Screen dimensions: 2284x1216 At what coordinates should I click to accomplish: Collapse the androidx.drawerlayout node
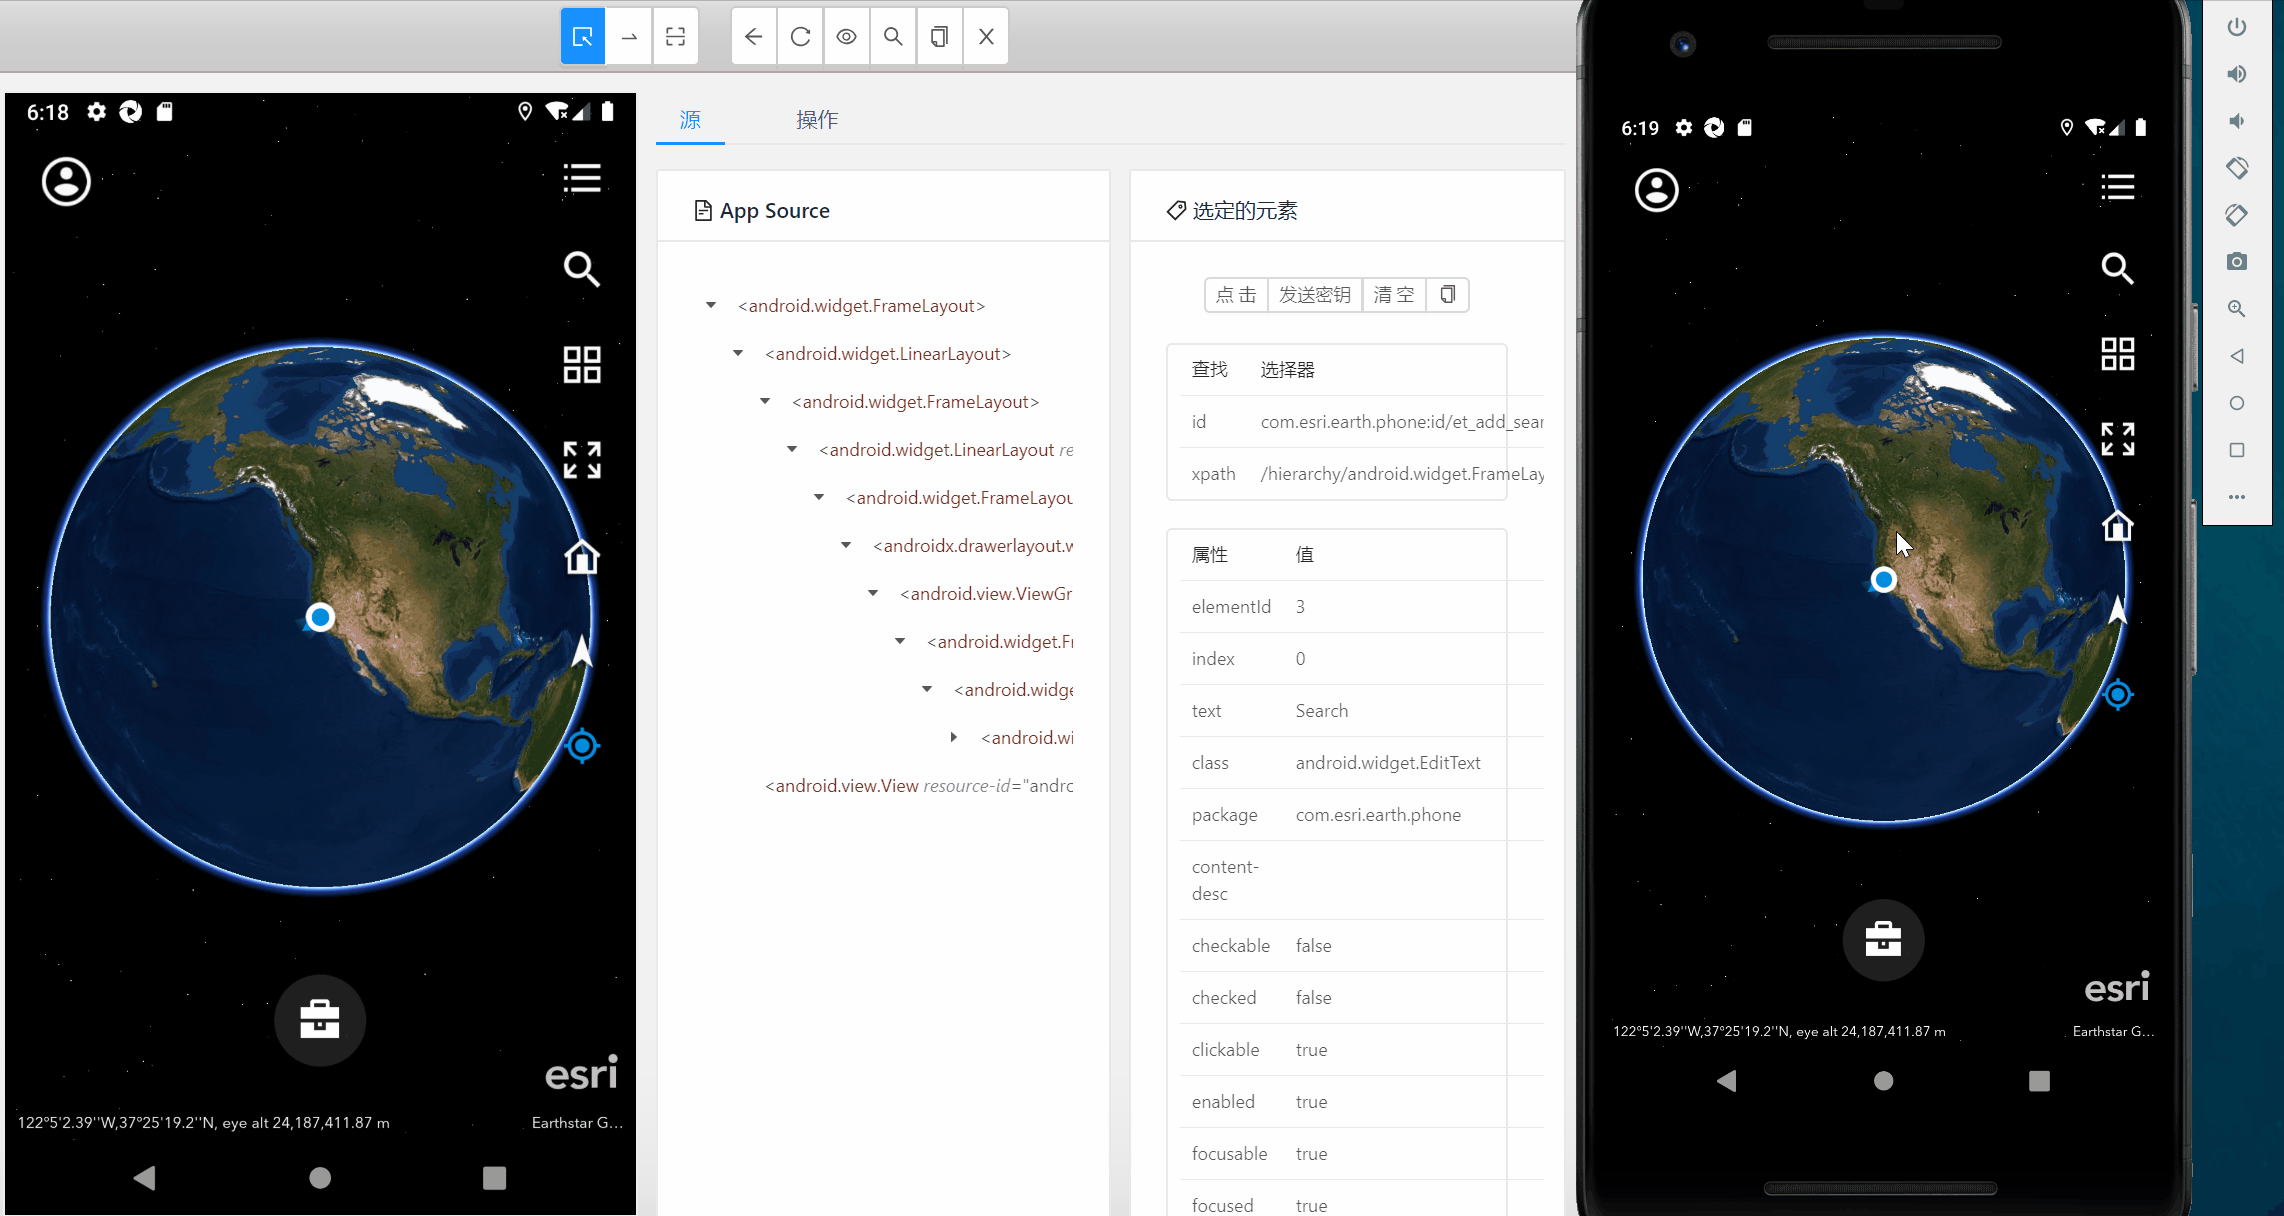click(846, 545)
